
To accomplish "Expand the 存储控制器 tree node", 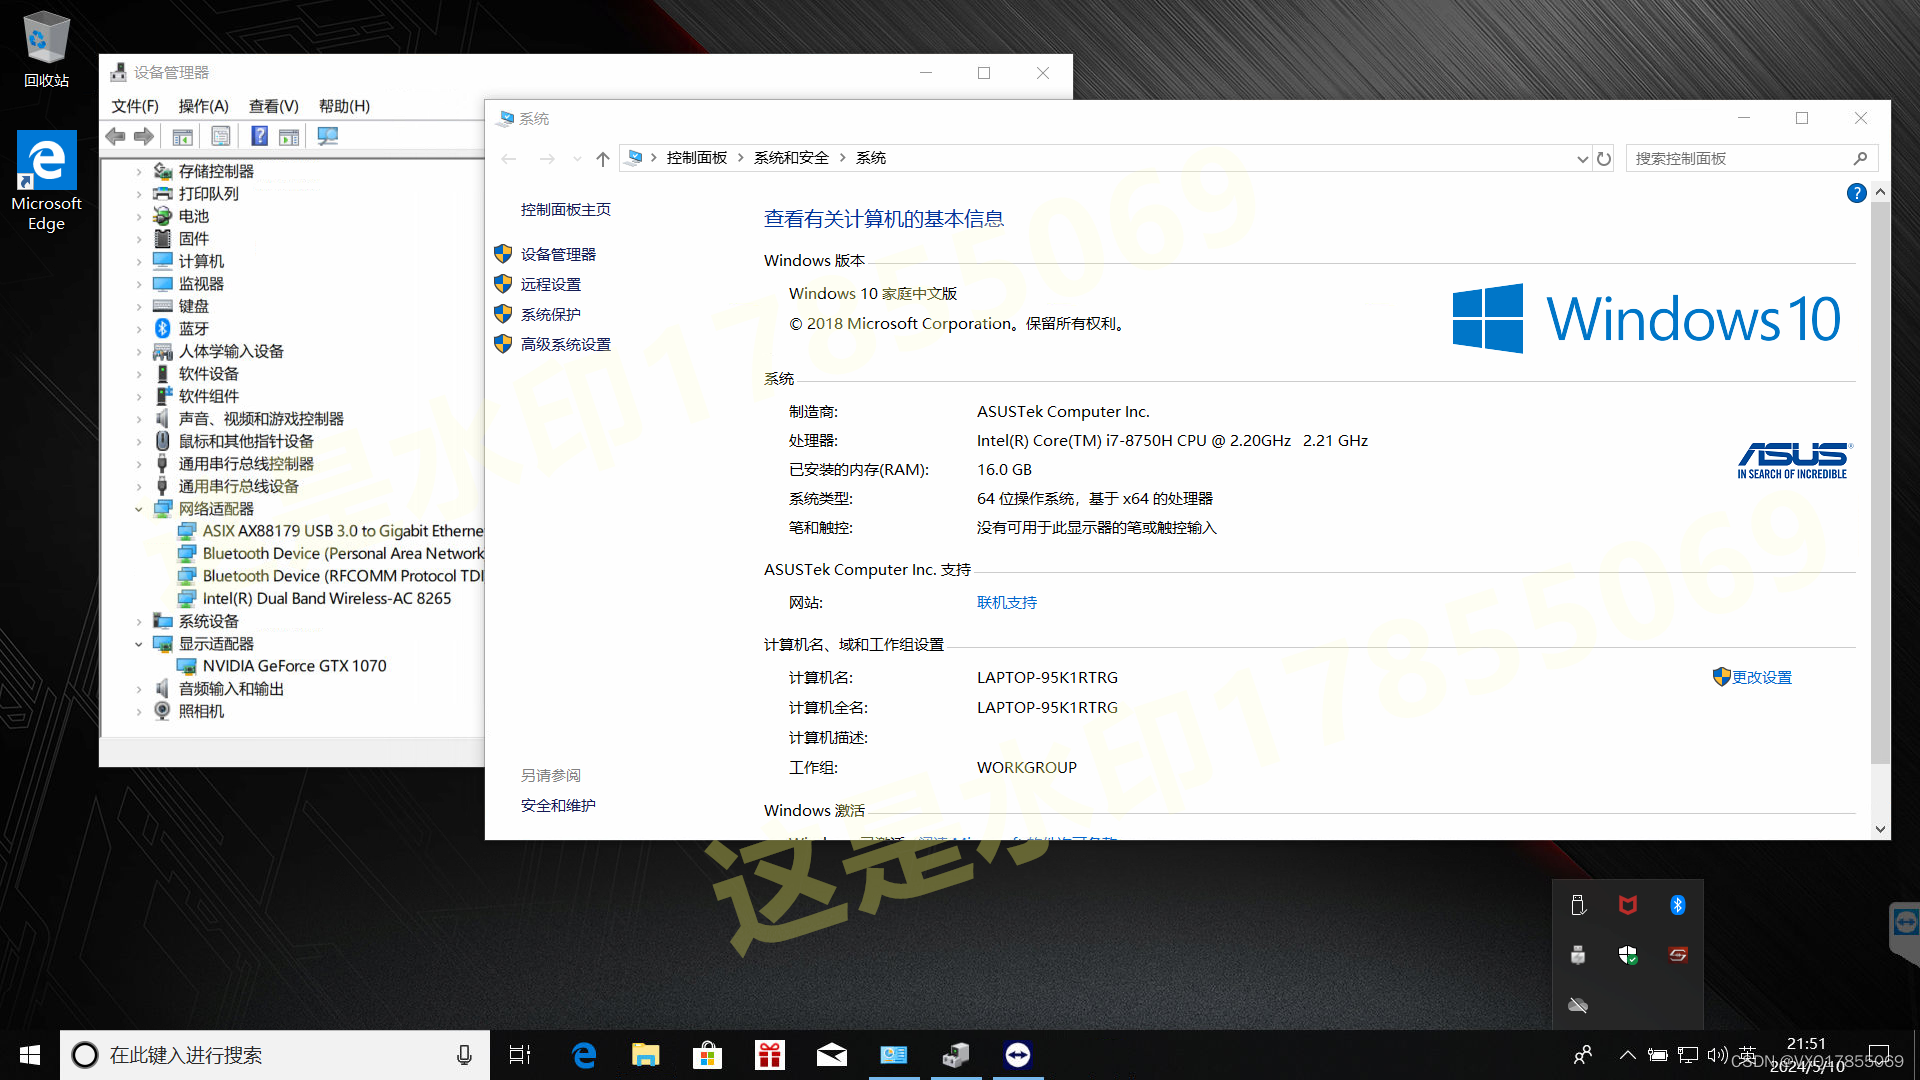I will click(x=139, y=172).
